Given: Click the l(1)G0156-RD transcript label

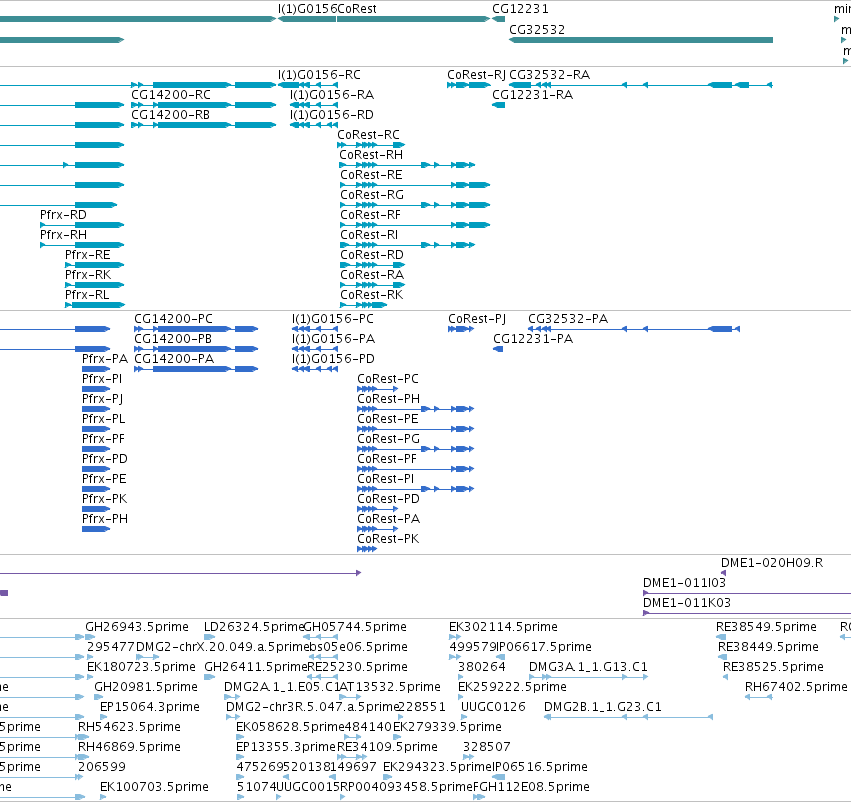Looking at the screenshot, I should (332, 115).
